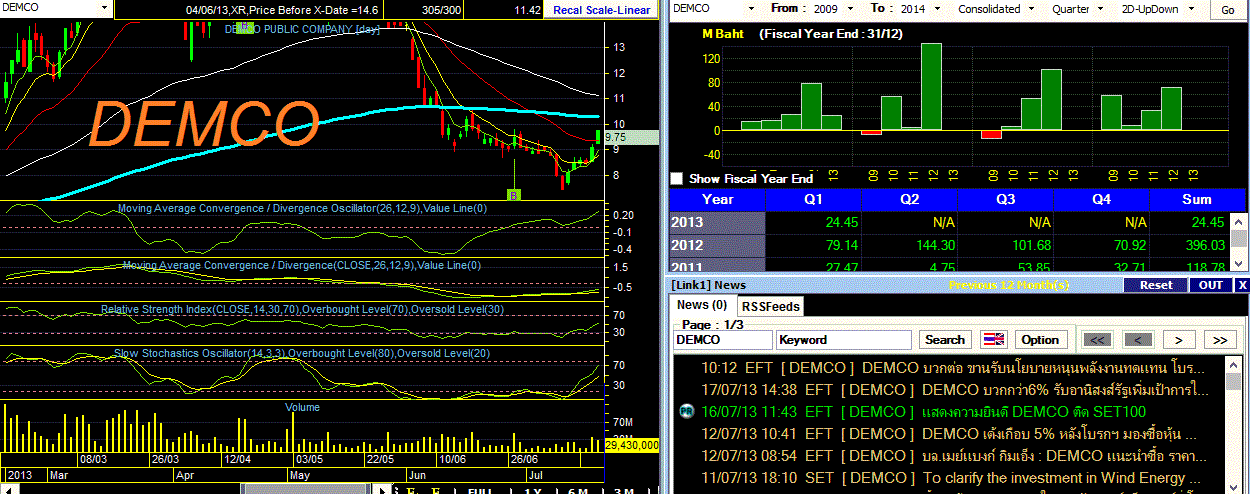This screenshot has width=1250, height=494.
Task: Click the 2013 year row header
Action: [x=718, y=222]
